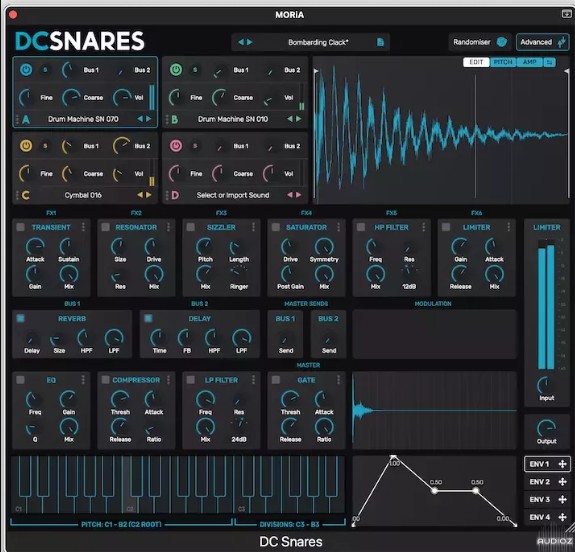The image size is (575, 552).
Task: Enable the Resonator effect checkbox
Action: (106, 227)
